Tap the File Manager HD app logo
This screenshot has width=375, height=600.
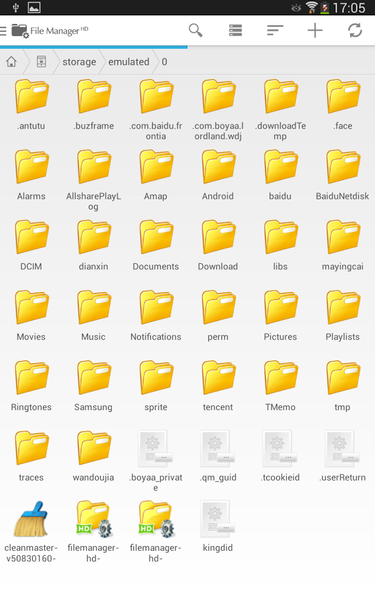(50, 31)
